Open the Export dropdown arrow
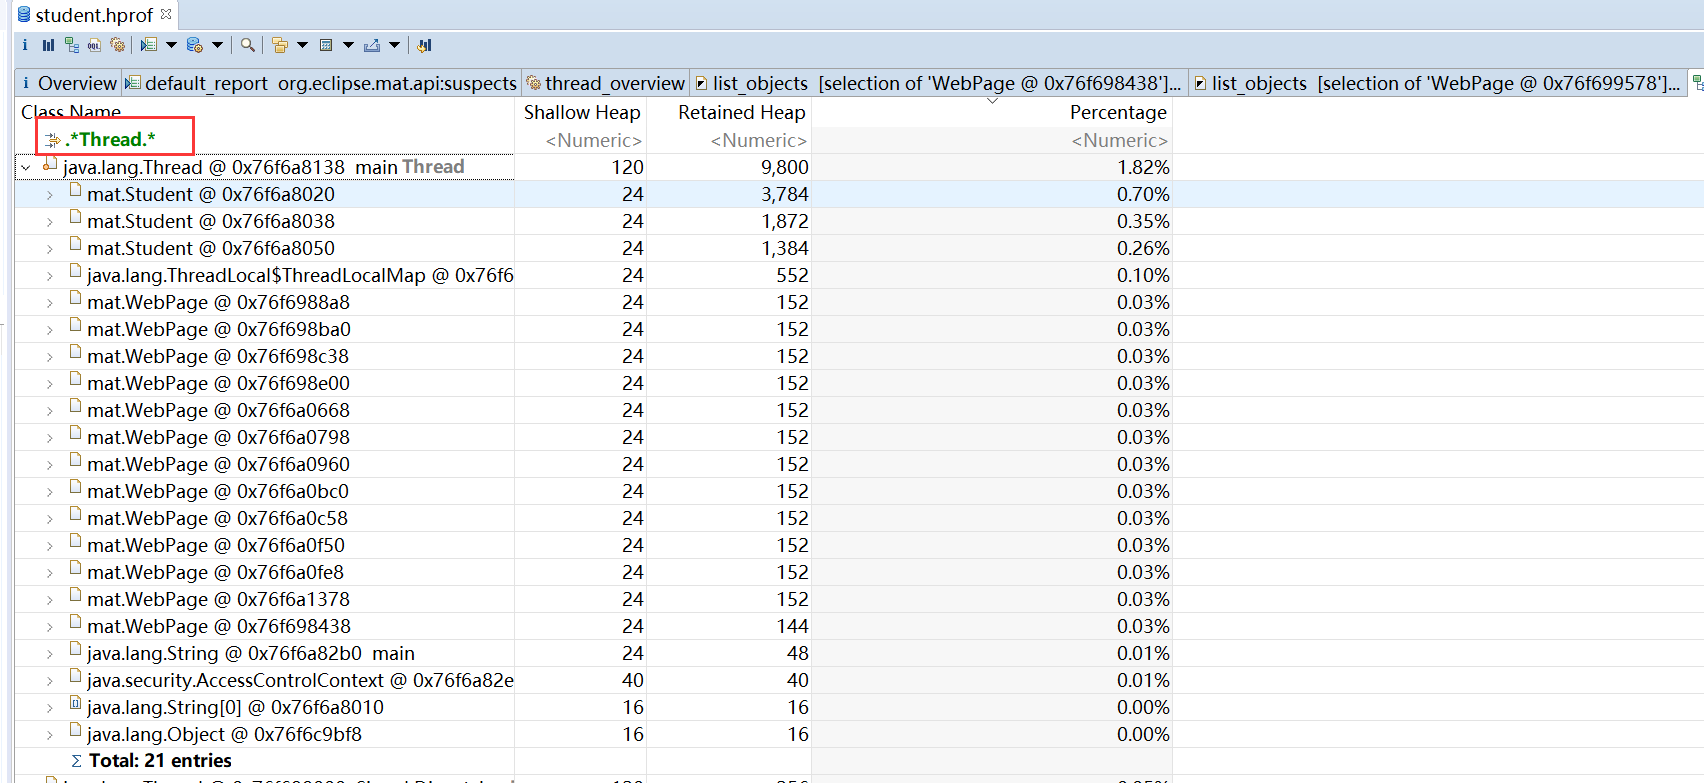The height and width of the screenshot is (783, 1704). point(394,45)
